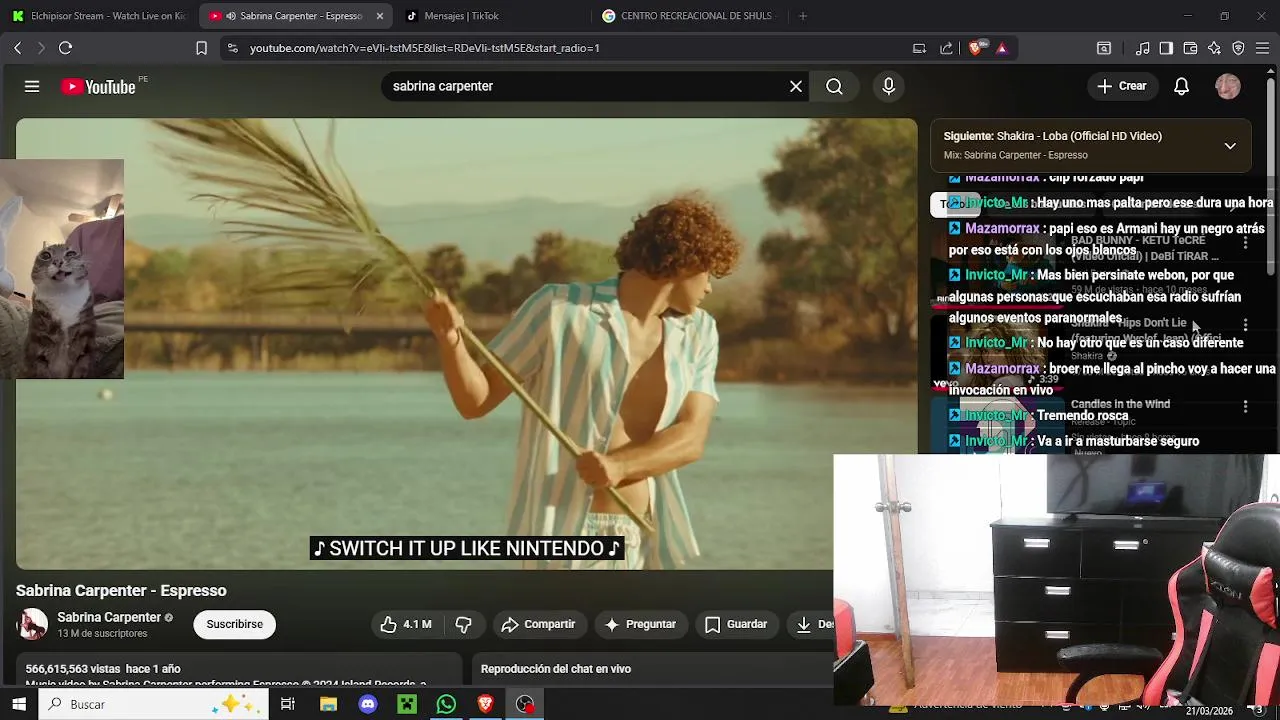The width and height of the screenshot is (1280, 720).
Task: Dislike the video
Action: point(463,624)
